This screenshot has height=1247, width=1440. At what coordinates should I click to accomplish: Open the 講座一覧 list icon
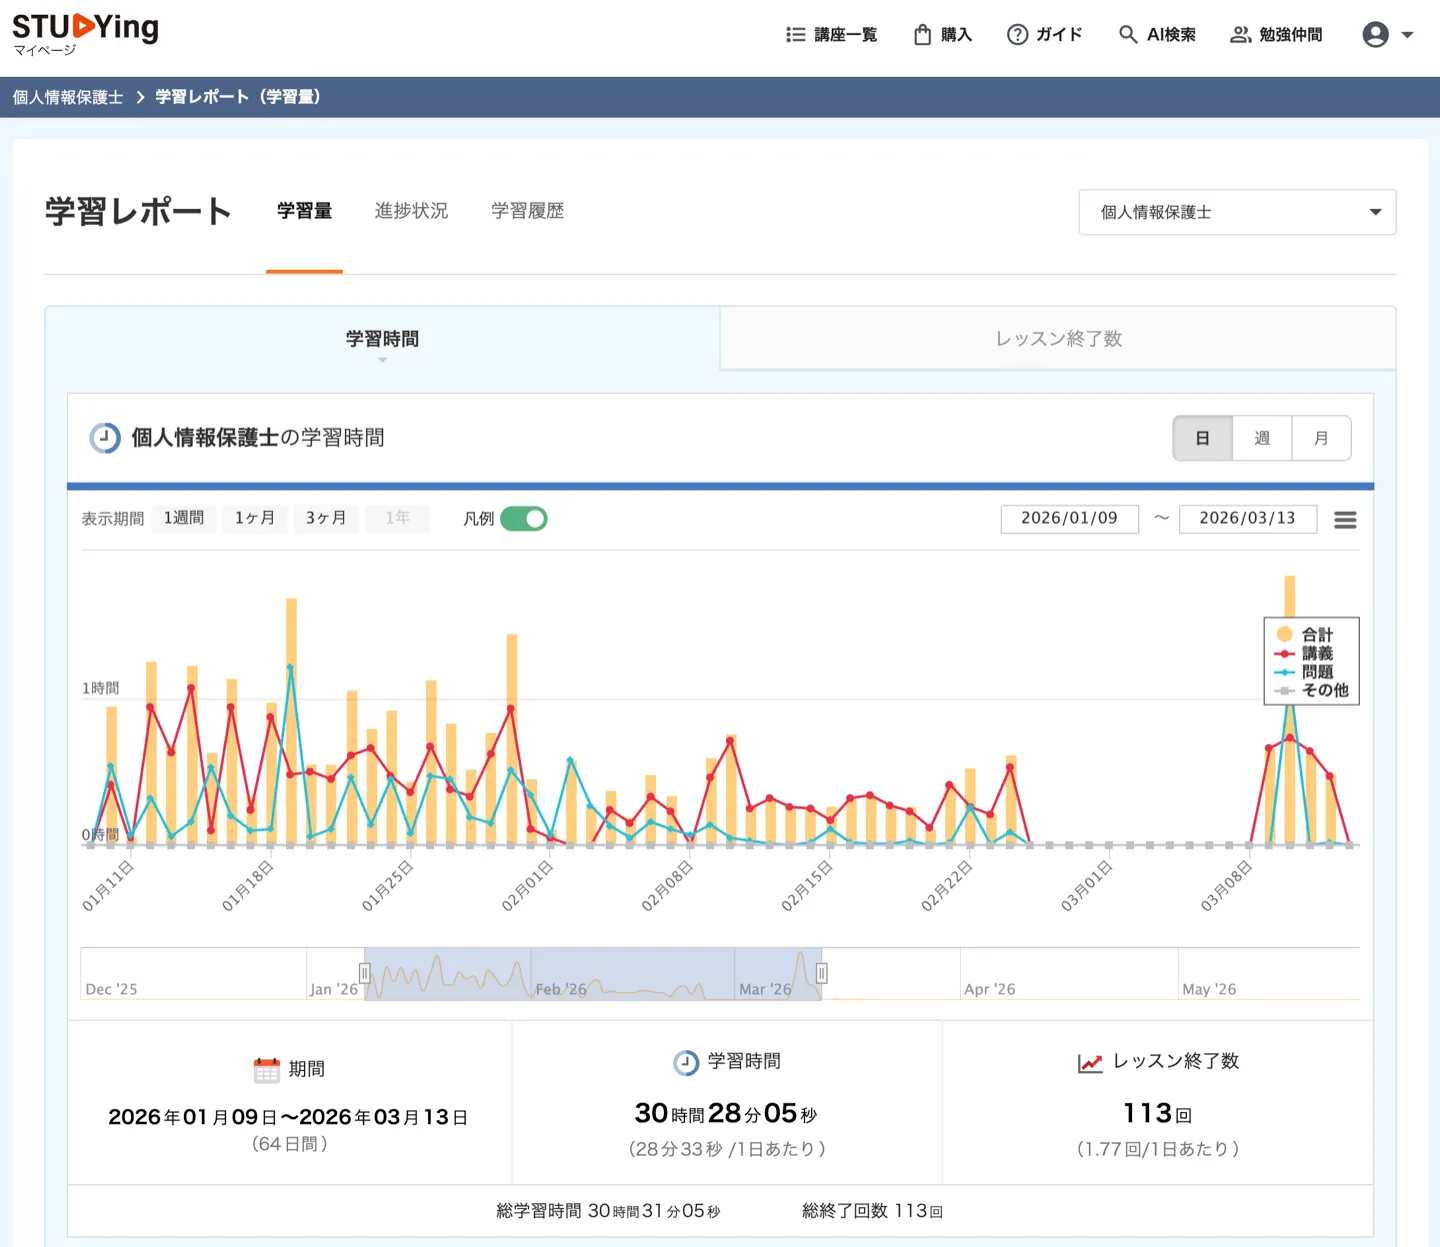796,35
